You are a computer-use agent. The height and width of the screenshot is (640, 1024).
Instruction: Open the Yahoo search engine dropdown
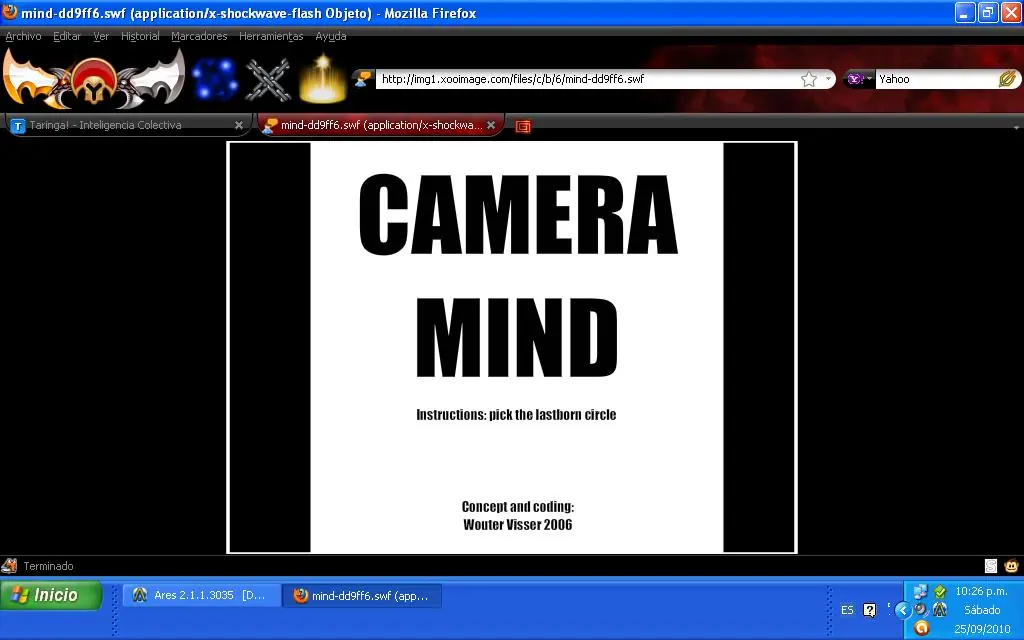(x=860, y=79)
